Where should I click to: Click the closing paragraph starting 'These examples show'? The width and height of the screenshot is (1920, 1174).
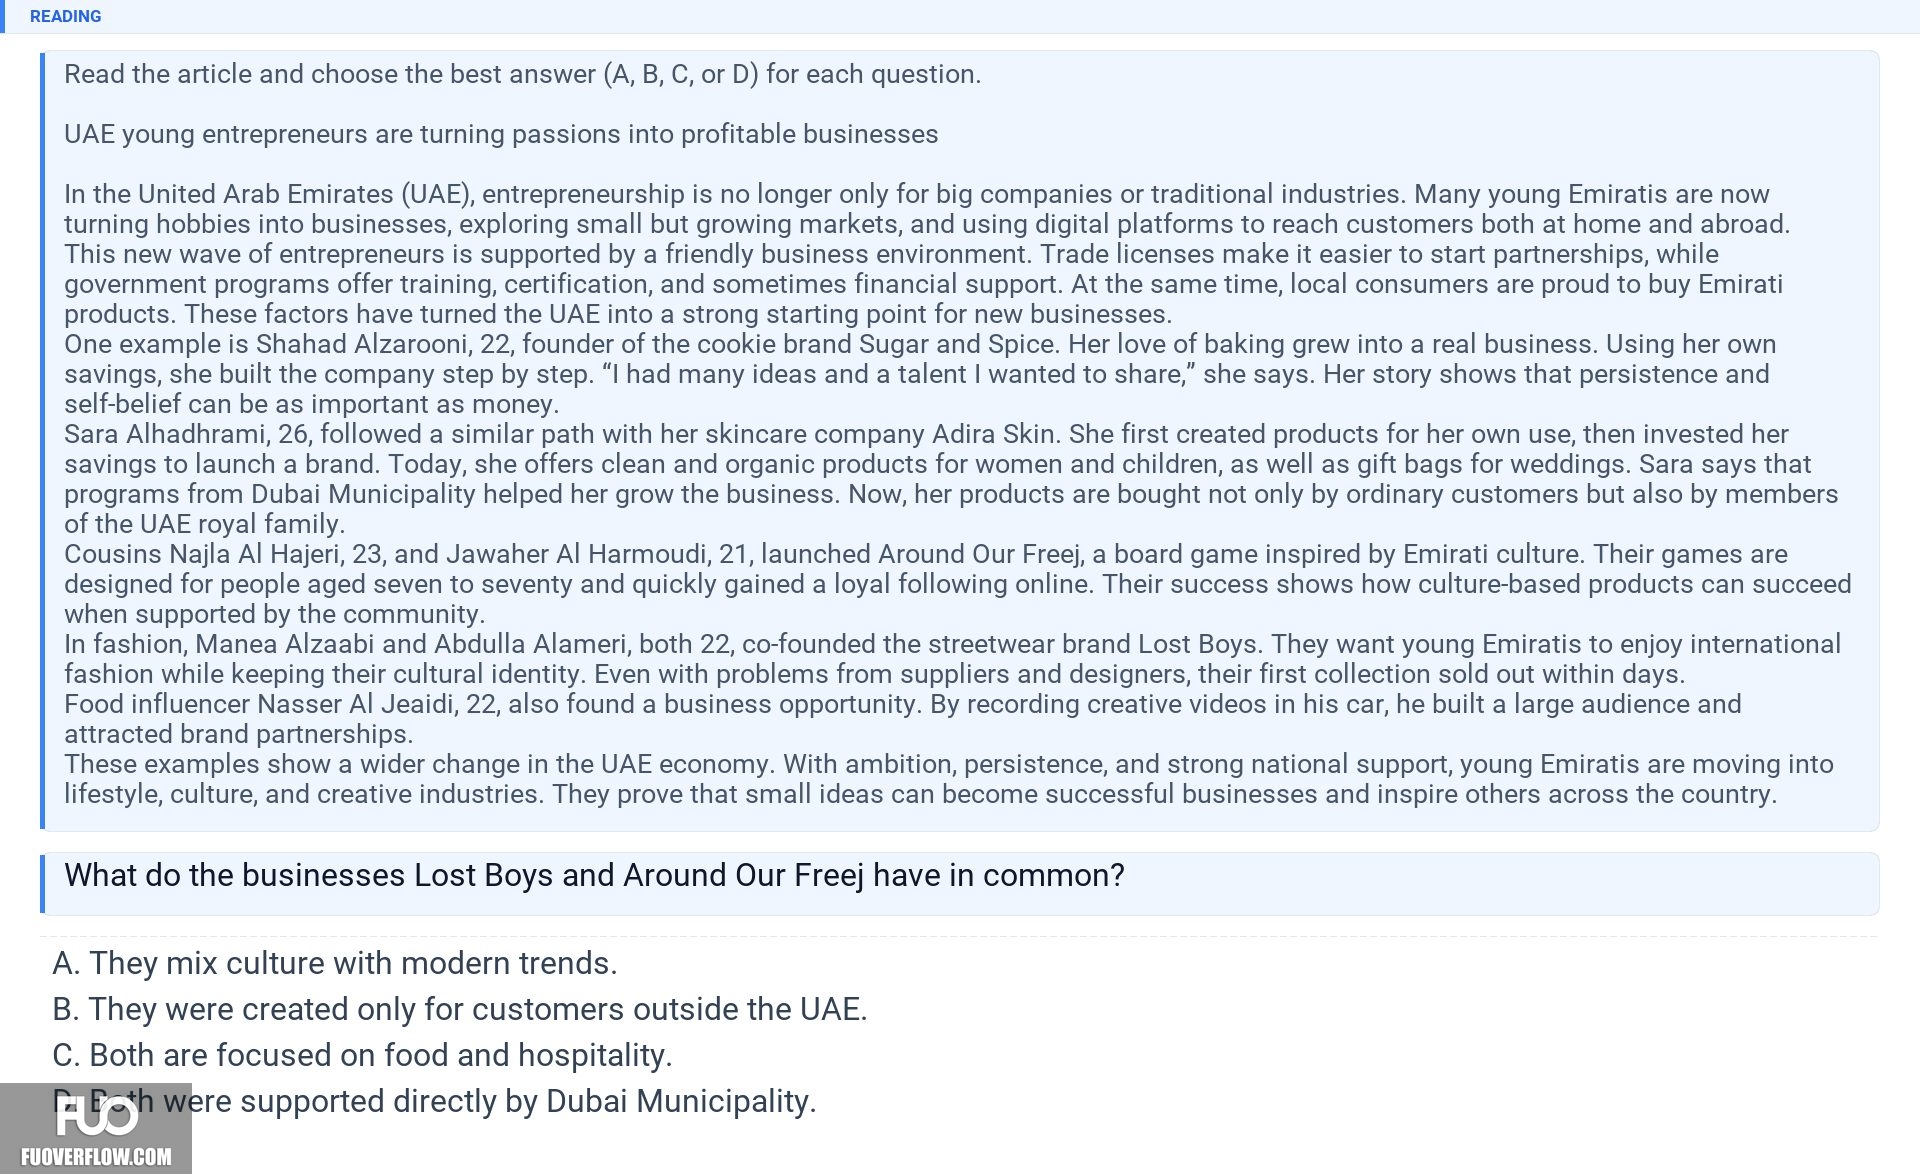(949, 779)
